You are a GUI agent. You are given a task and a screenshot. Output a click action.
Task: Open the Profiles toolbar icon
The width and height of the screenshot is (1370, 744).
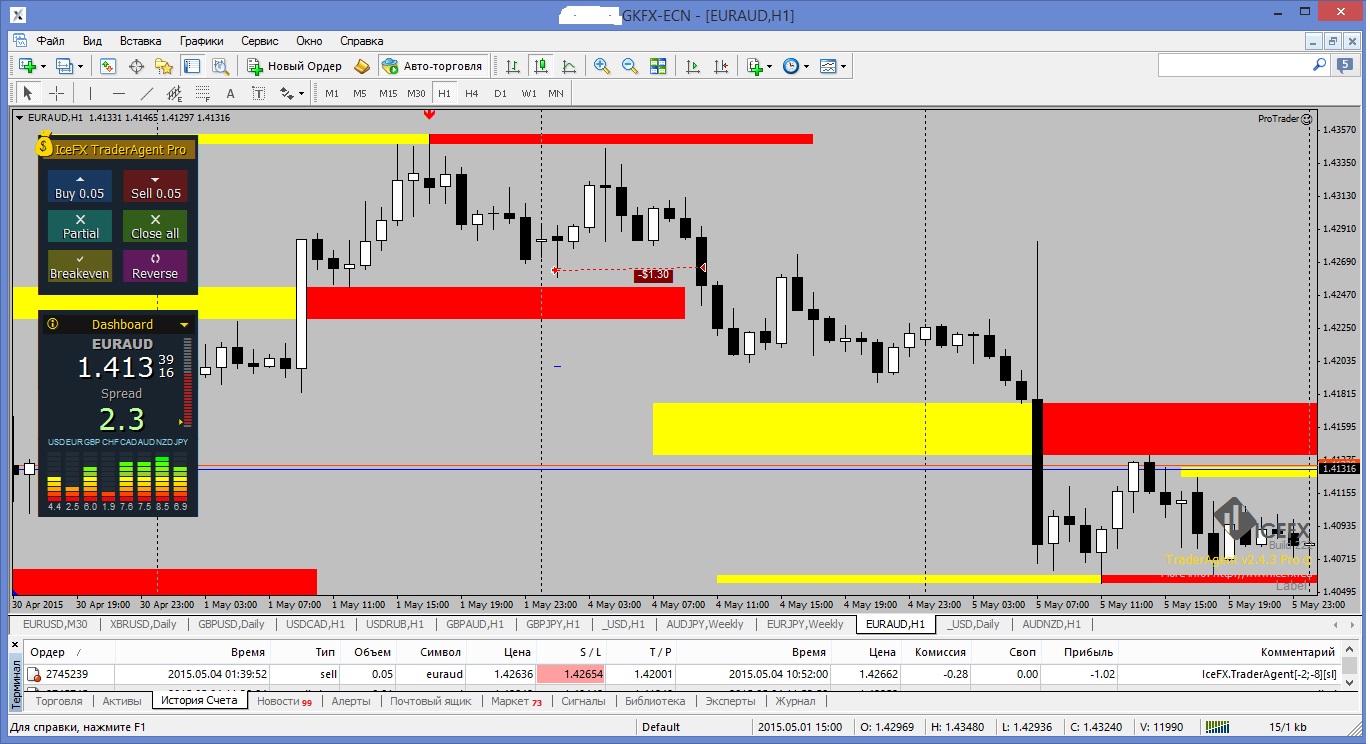64,66
